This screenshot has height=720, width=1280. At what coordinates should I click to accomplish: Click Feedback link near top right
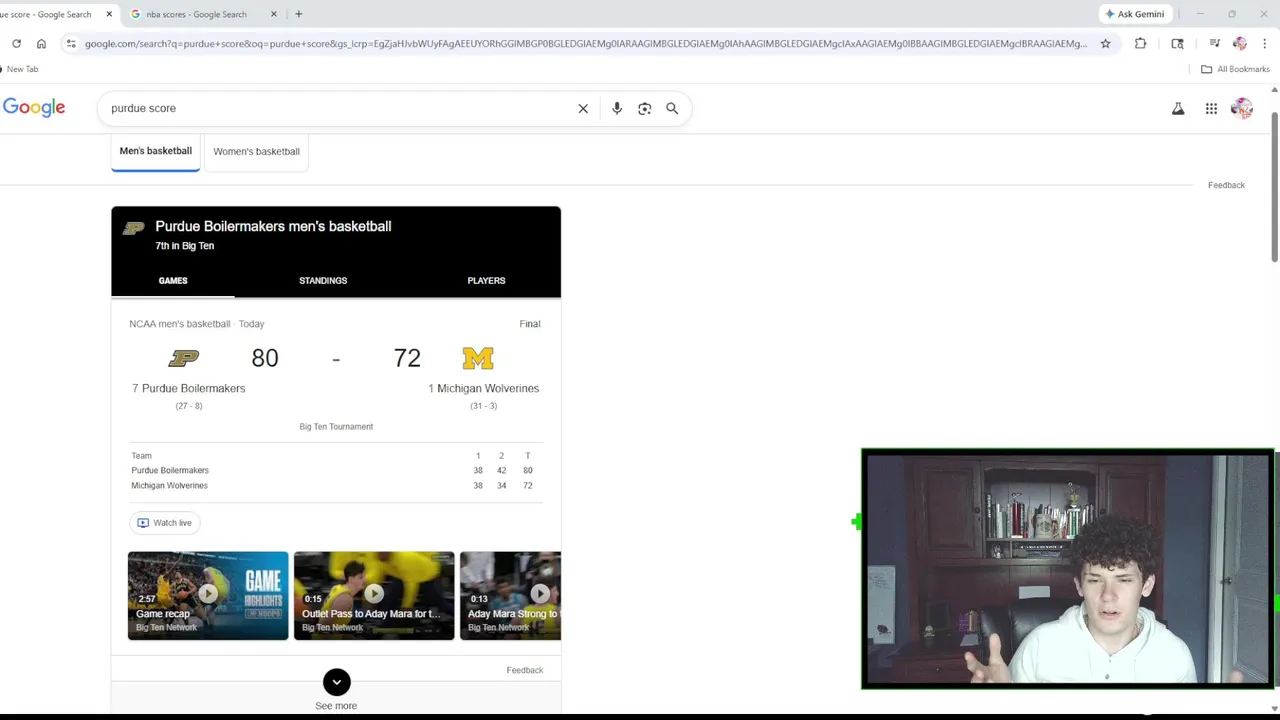[1226, 185]
